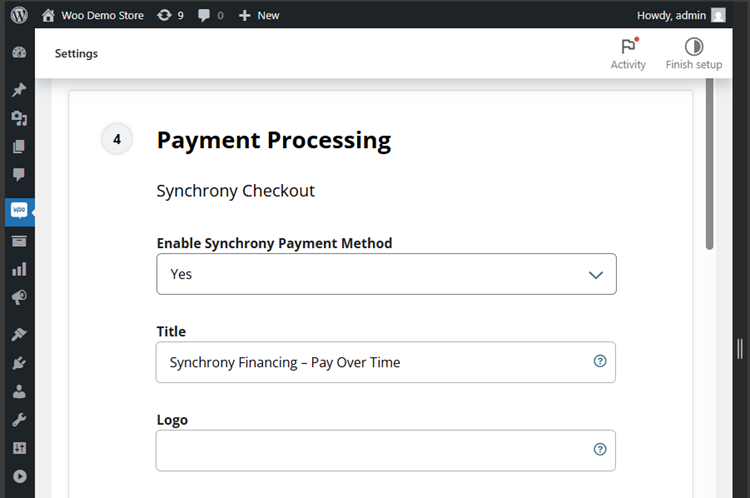Open Users from the sidebar
Viewport: 750px width, 498px height.
[x=18, y=392]
